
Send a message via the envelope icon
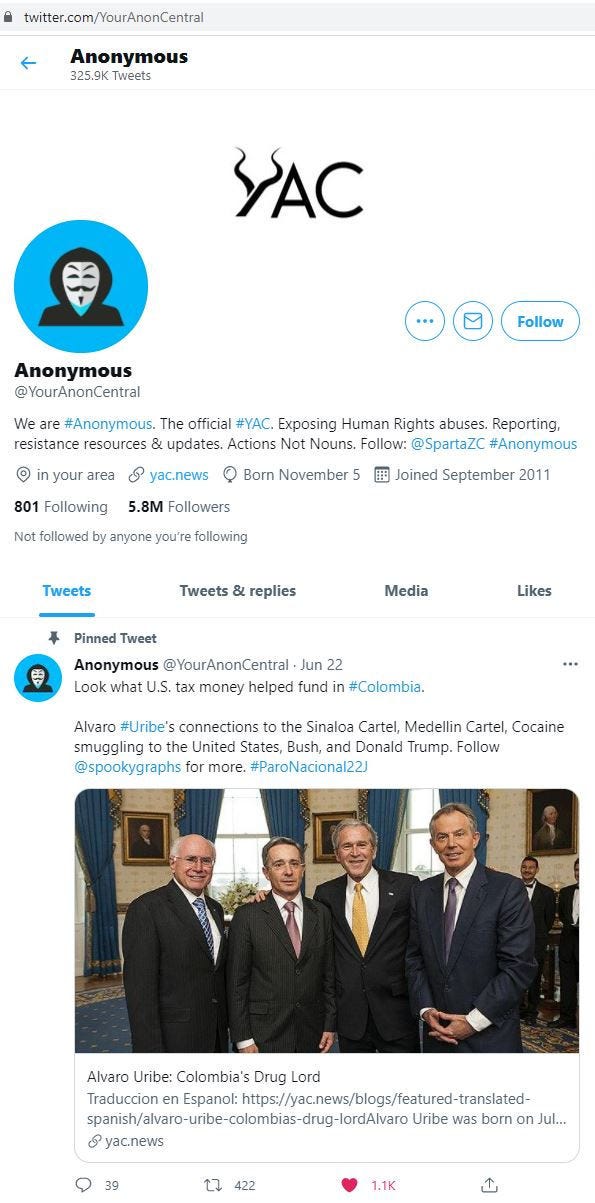click(x=473, y=321)
